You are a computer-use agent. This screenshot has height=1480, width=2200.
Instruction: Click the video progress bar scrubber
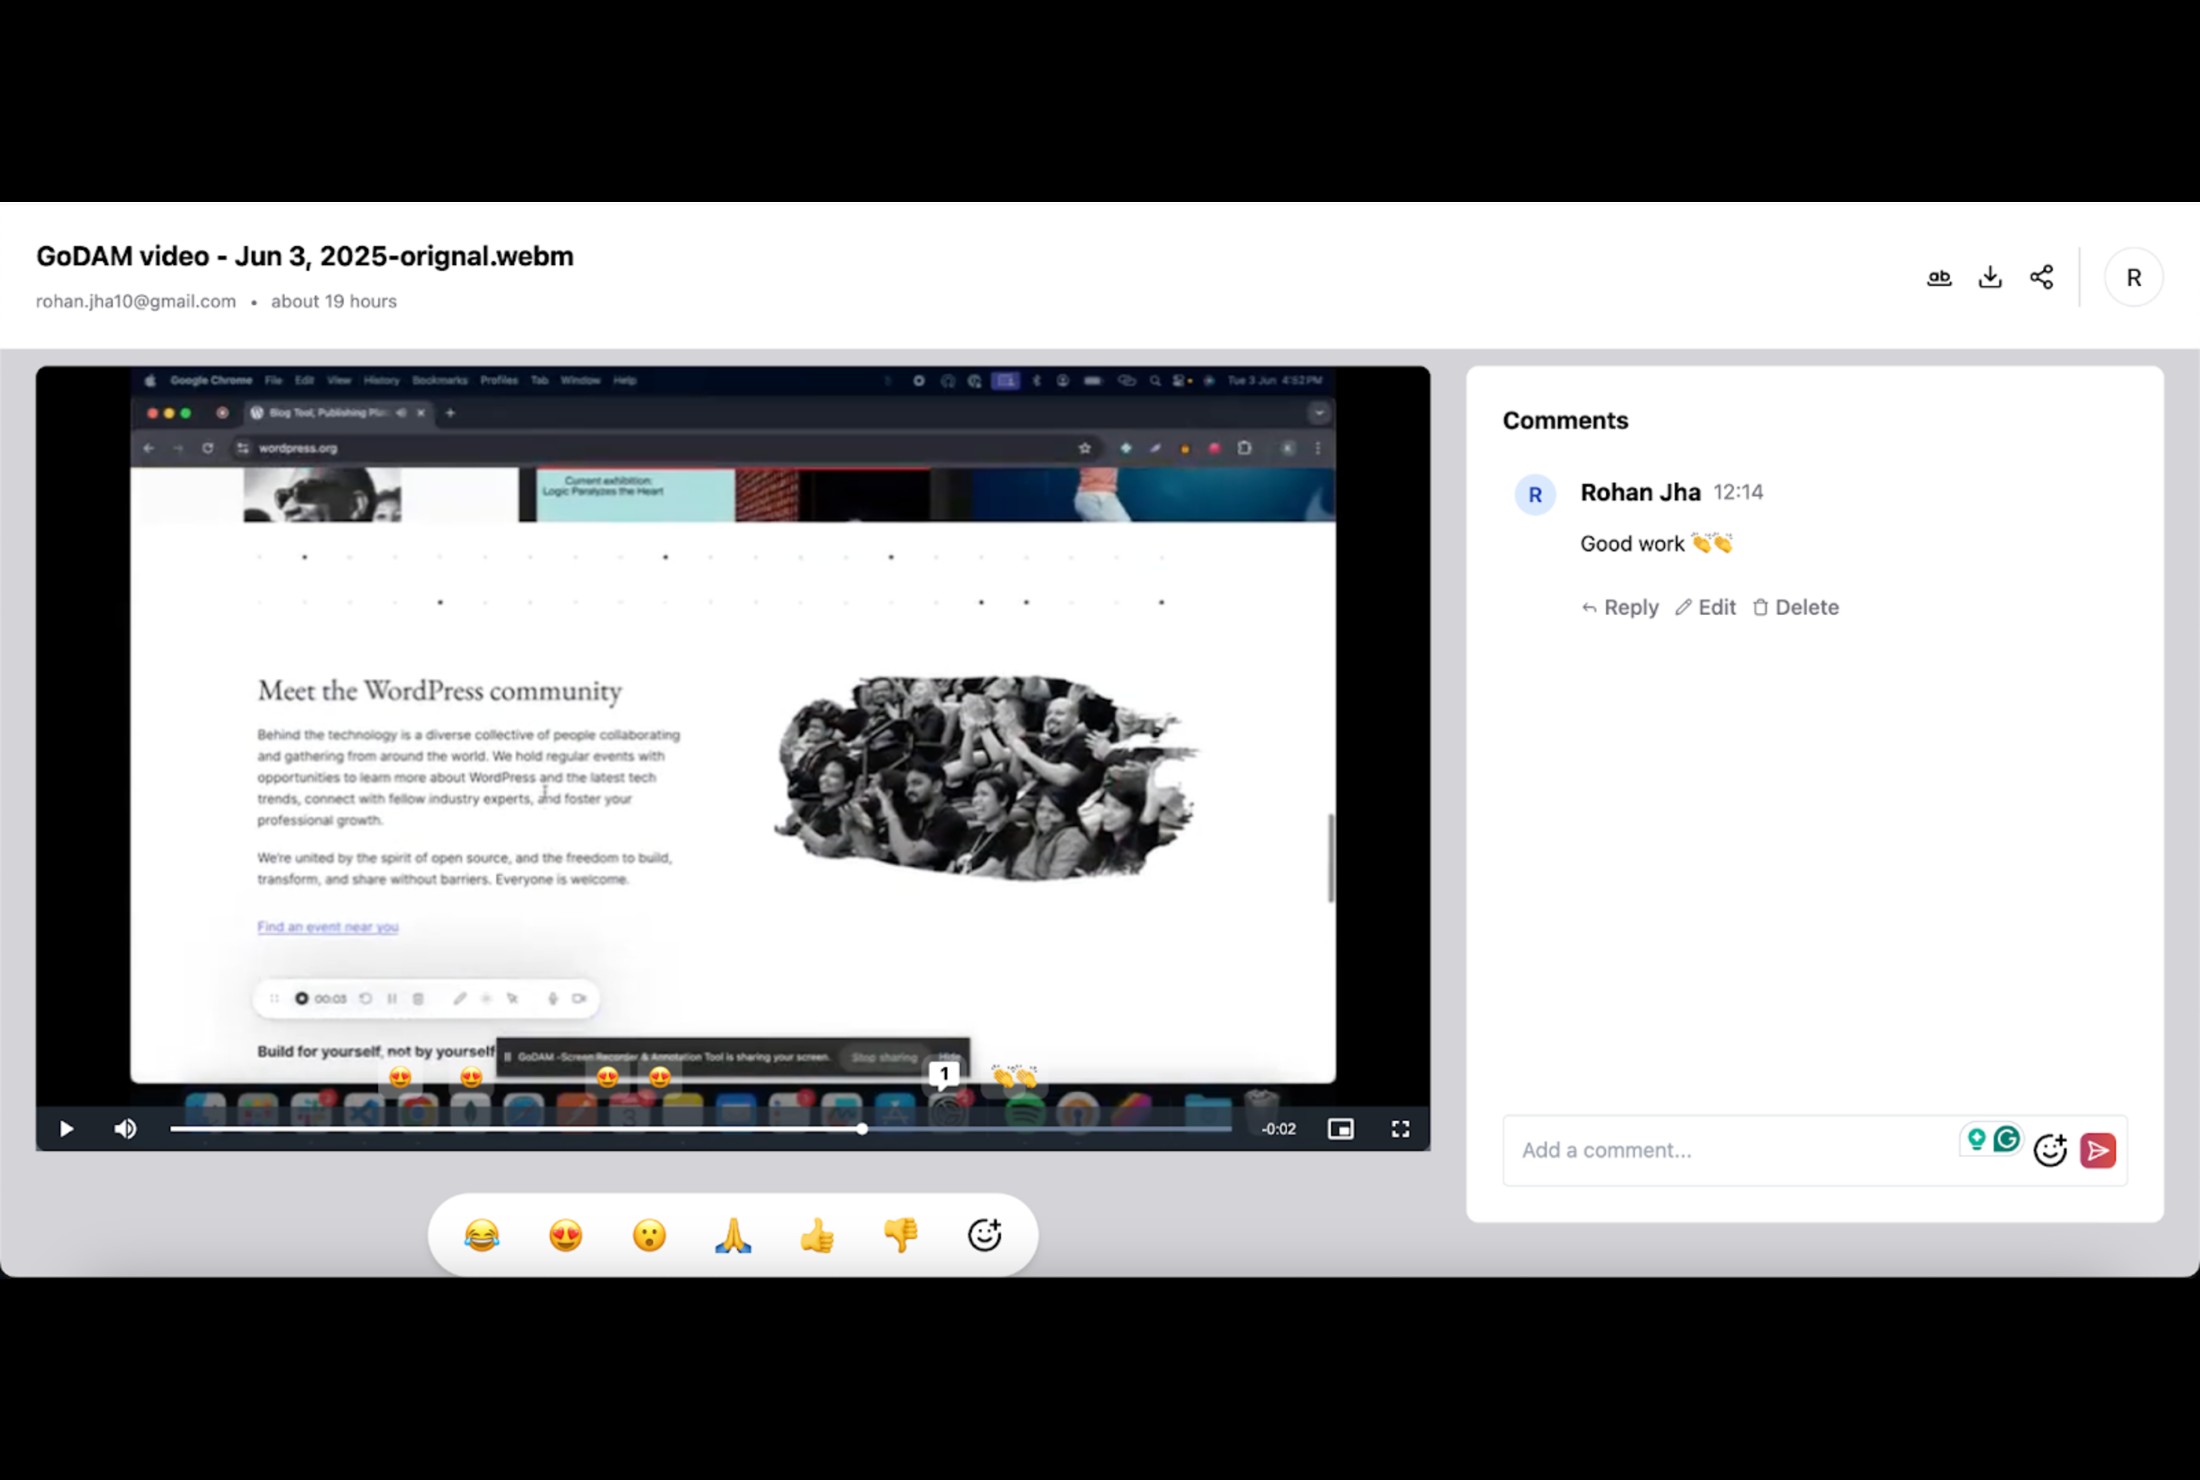(862, 1129)
